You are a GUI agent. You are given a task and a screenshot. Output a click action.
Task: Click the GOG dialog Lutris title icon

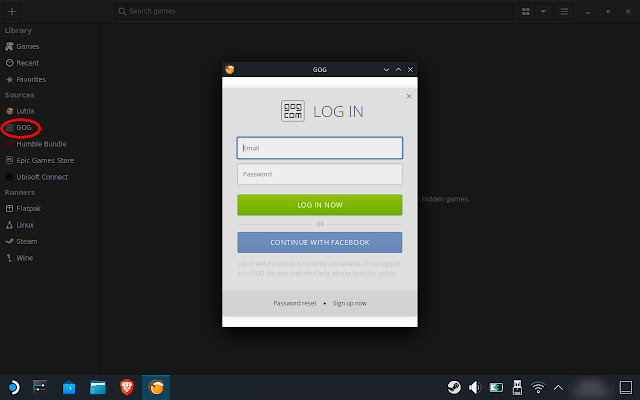(230, 69)
